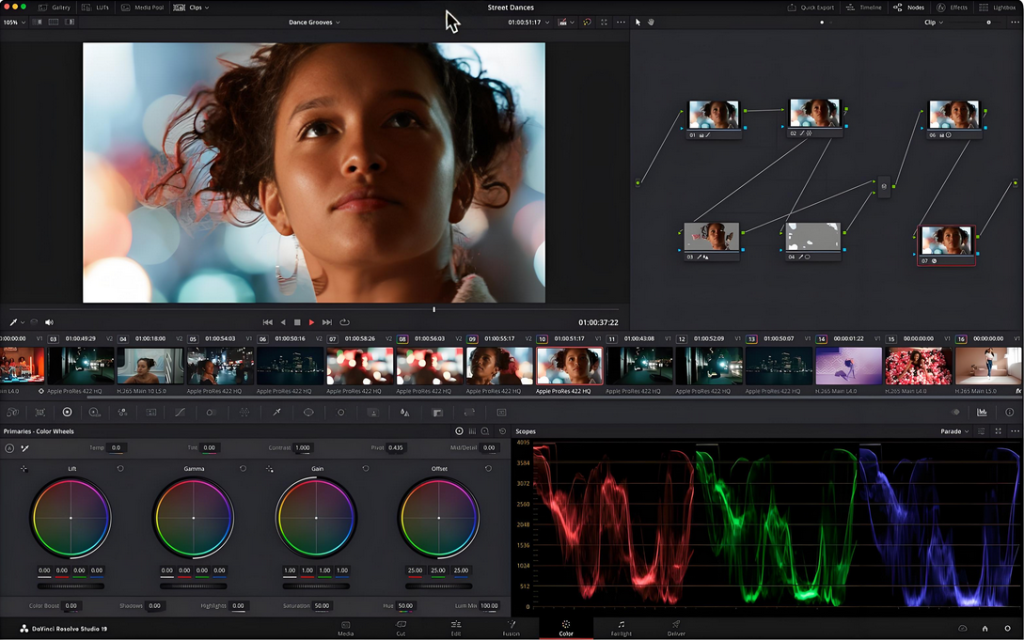
Task: Click the stop playback button
Action: pos(297,322)
